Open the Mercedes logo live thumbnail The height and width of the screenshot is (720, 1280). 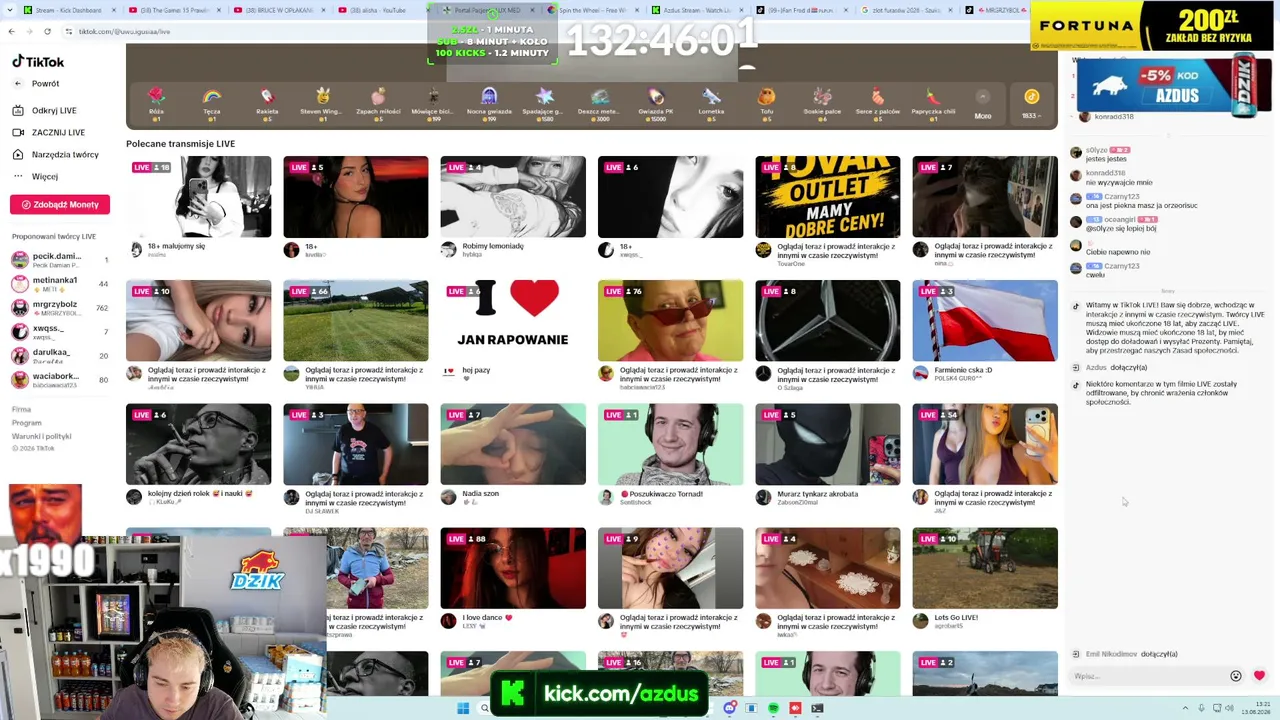coord(828,321)
